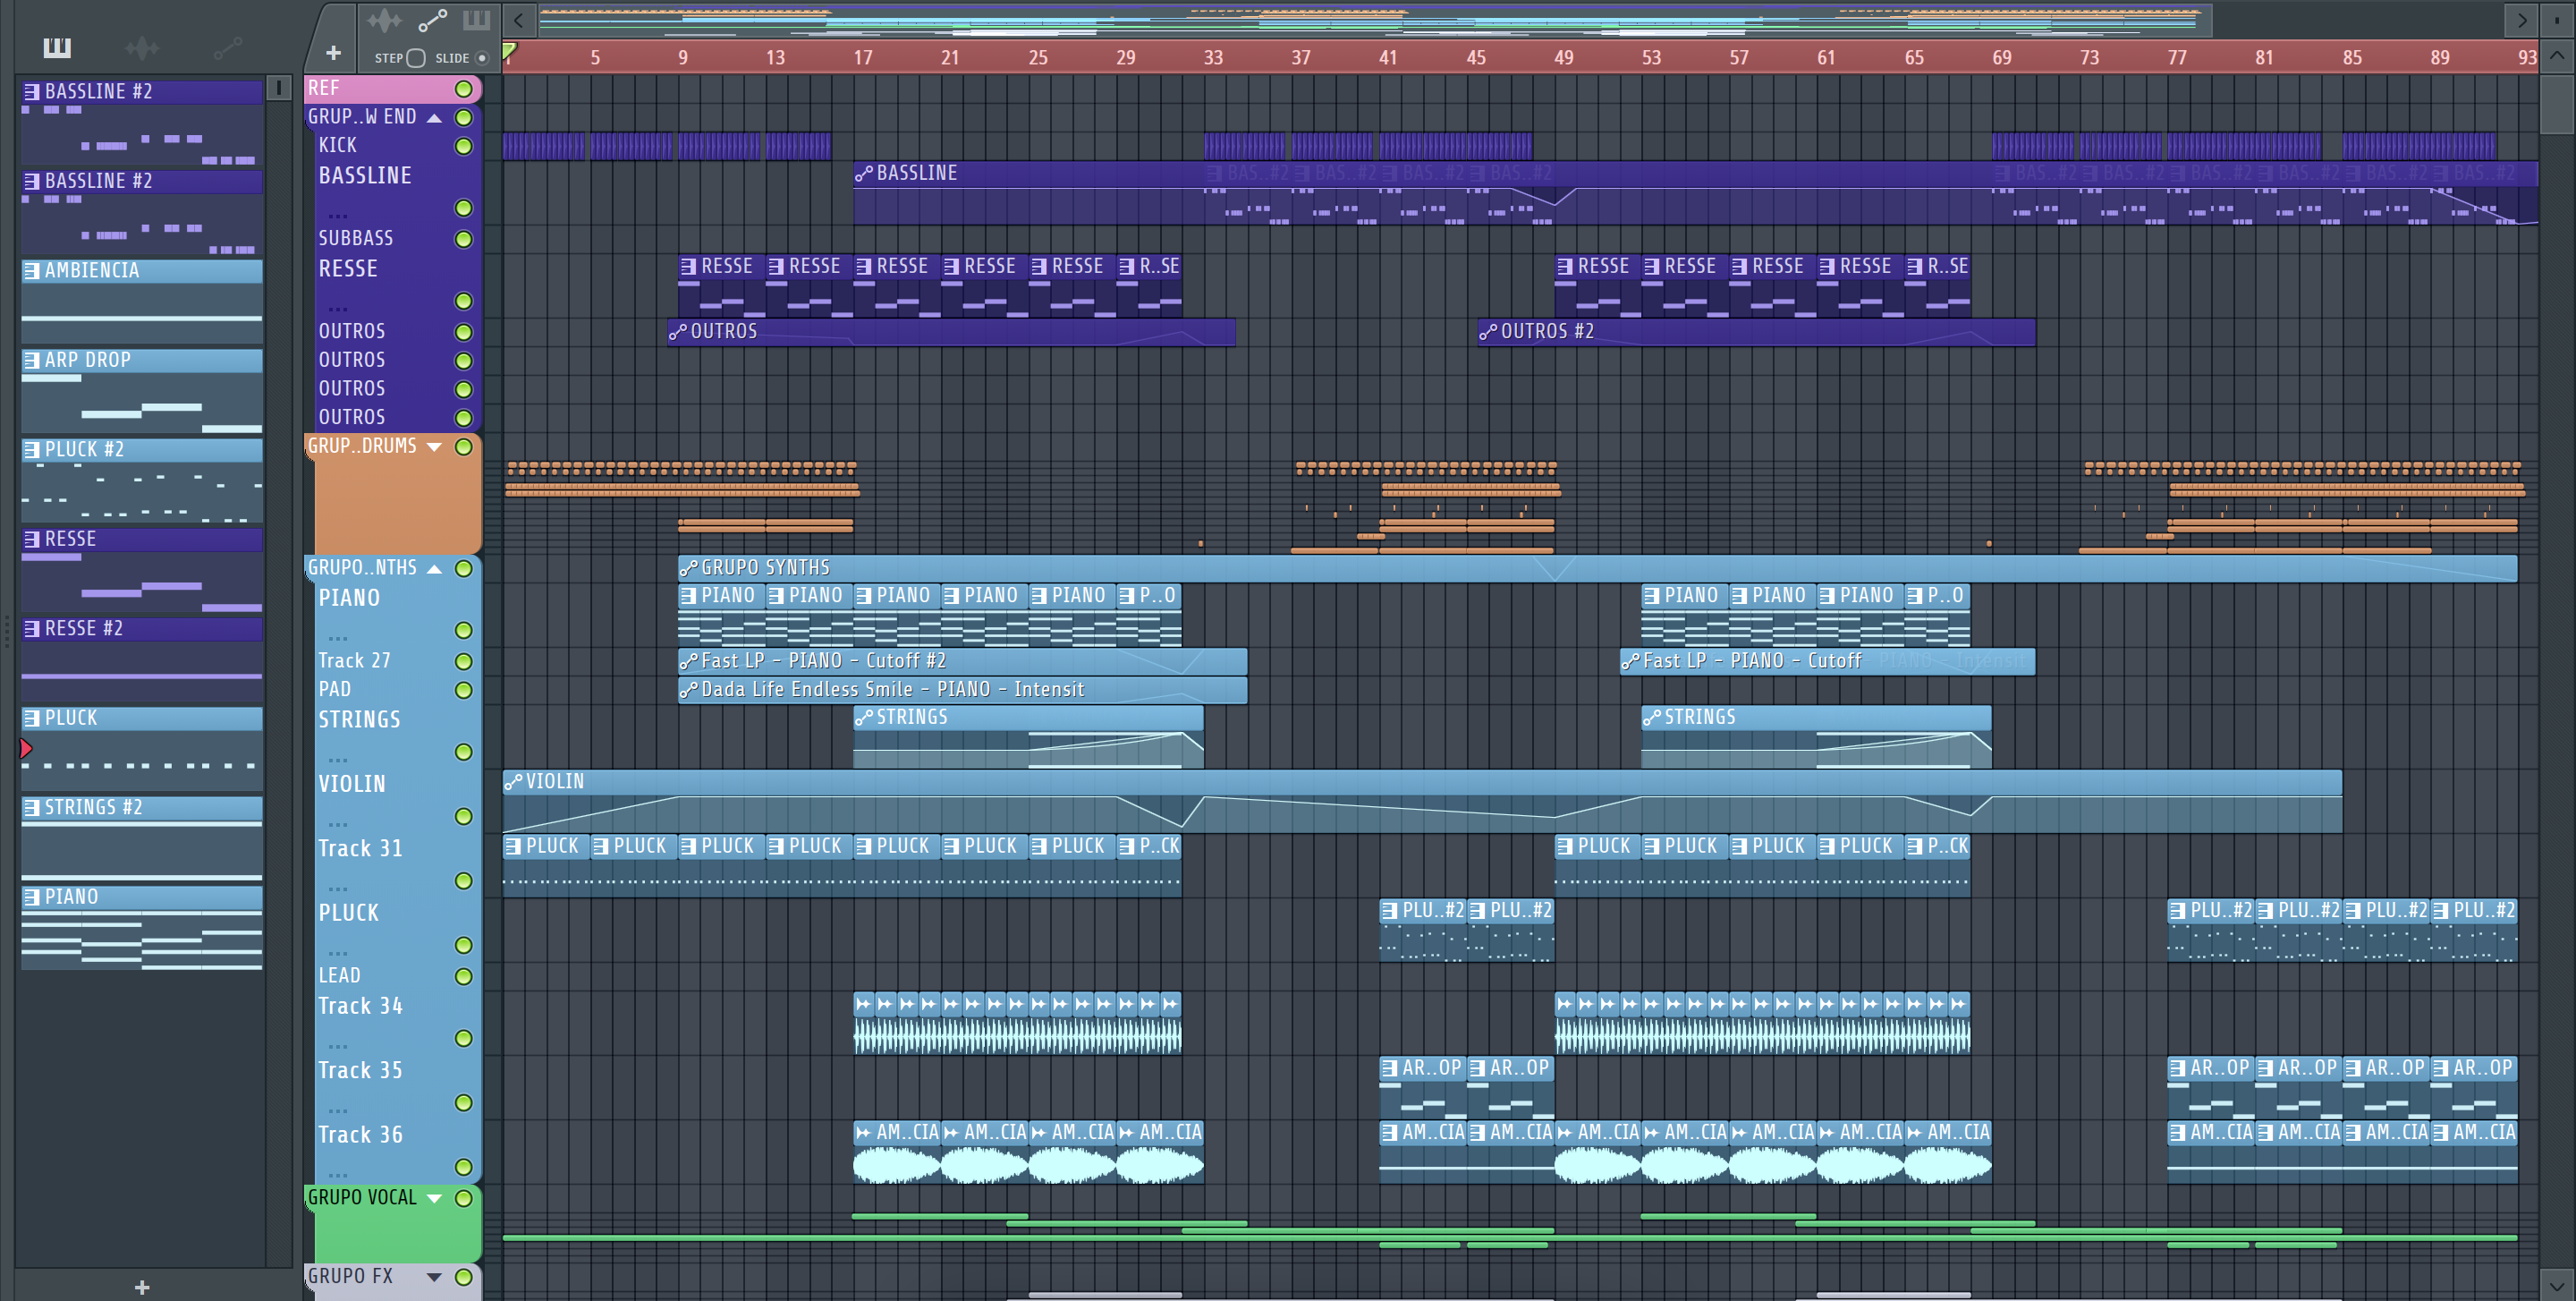
Task: Select BASSLINE track header
Action: (398, 192)
